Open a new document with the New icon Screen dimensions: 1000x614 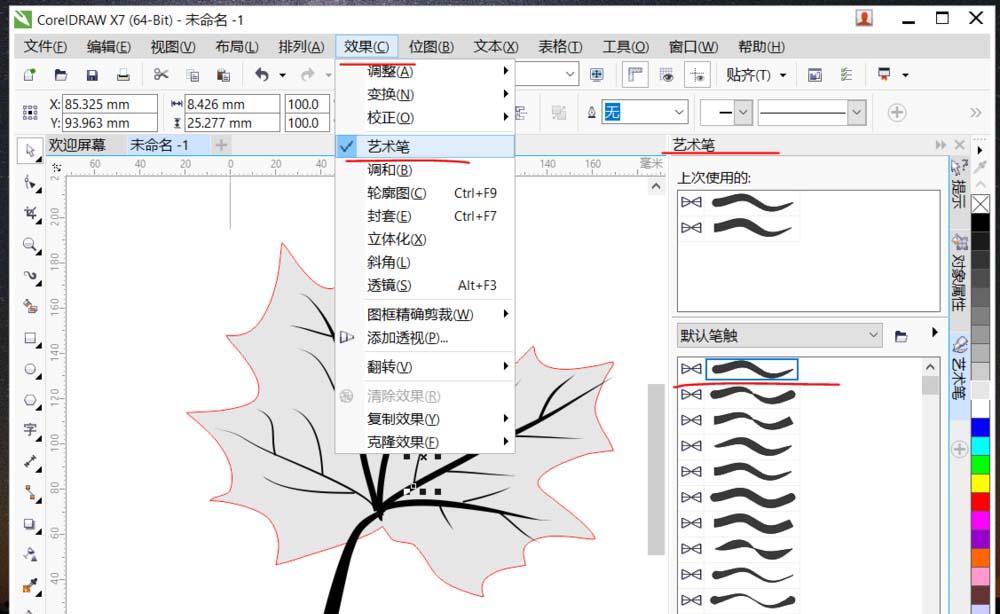(28, 74)
